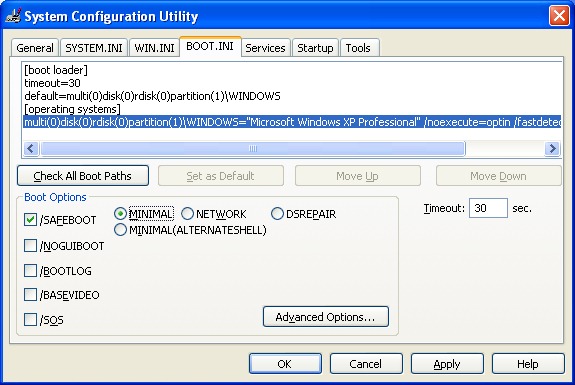The image size is (575, 385).
Task: Click the scrollbar right arrow in boot.ini list
Action: click(x=552, y=148)
